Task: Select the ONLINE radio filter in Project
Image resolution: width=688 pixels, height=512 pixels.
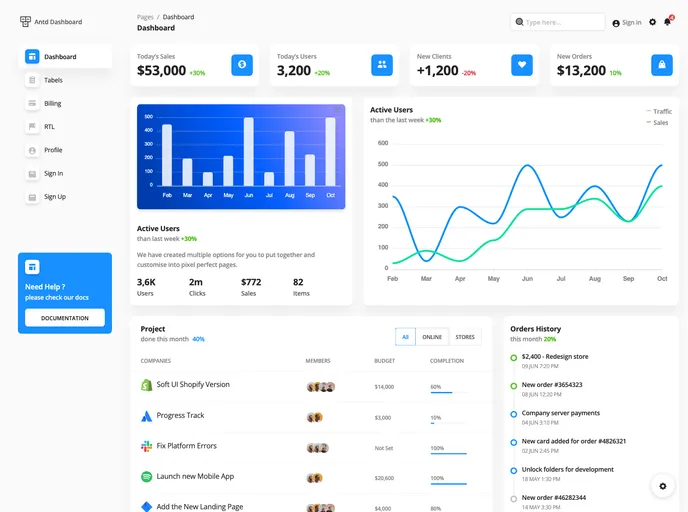Action: [x=431, y=337]
